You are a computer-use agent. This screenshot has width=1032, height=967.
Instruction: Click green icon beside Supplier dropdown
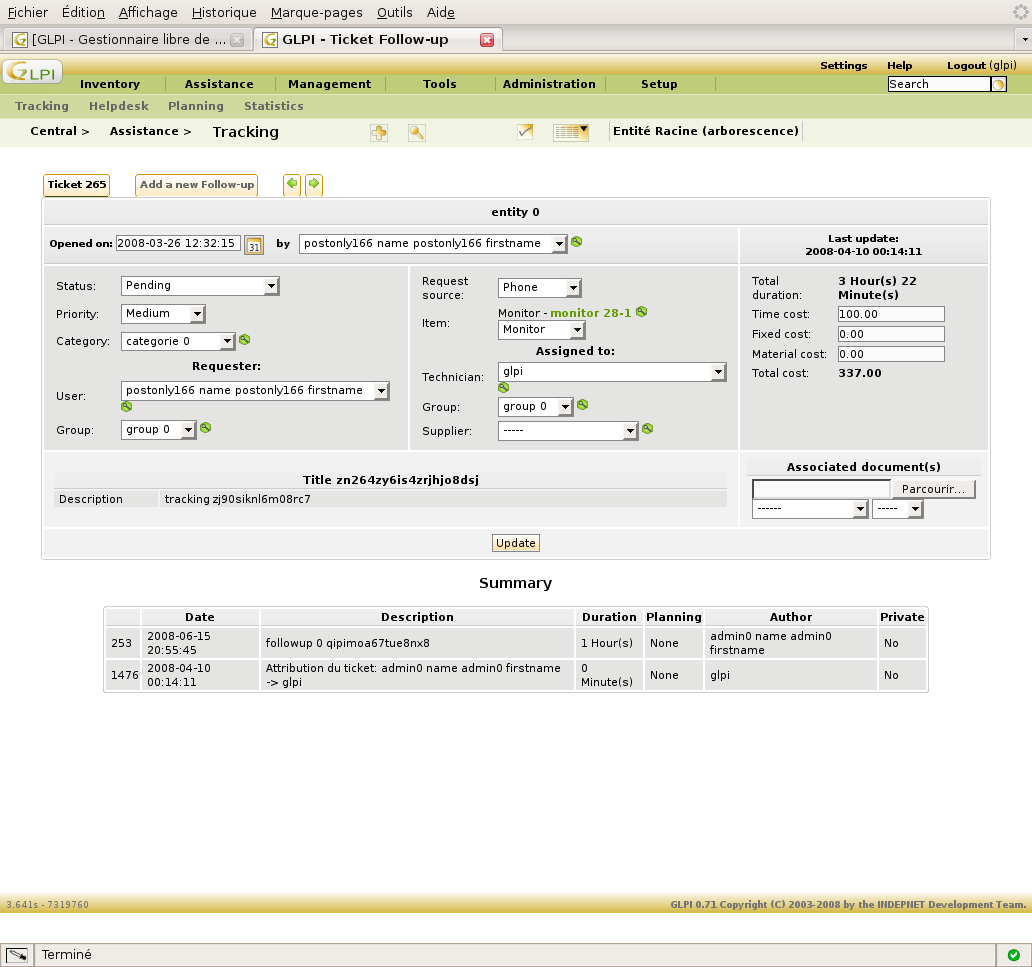tap(648, 429)
